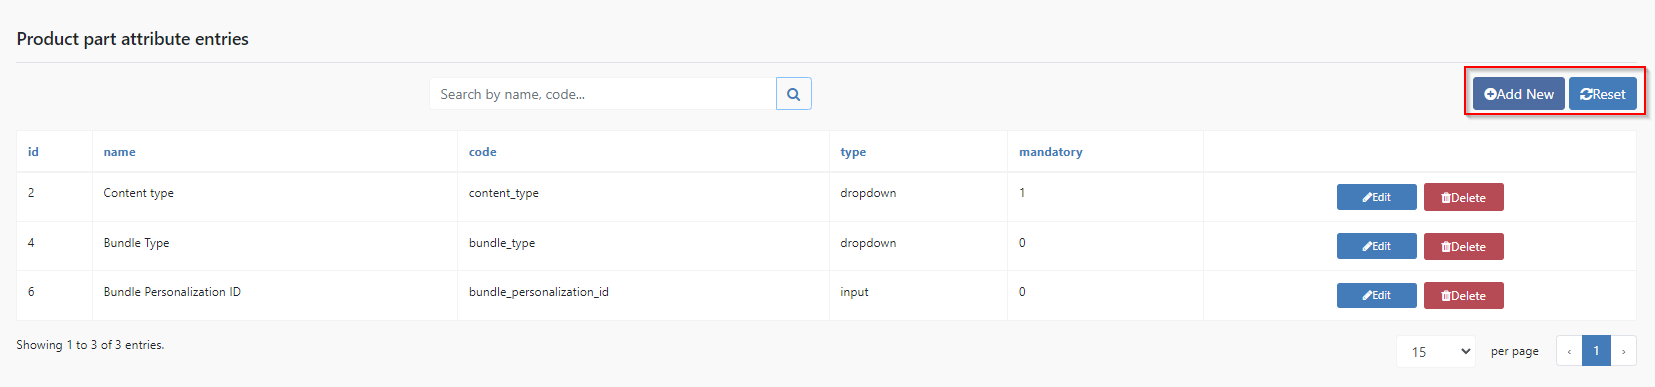Click the search magnifier icon button
The width and height of the screenshot is (1655, 387).
pos(793,94)
